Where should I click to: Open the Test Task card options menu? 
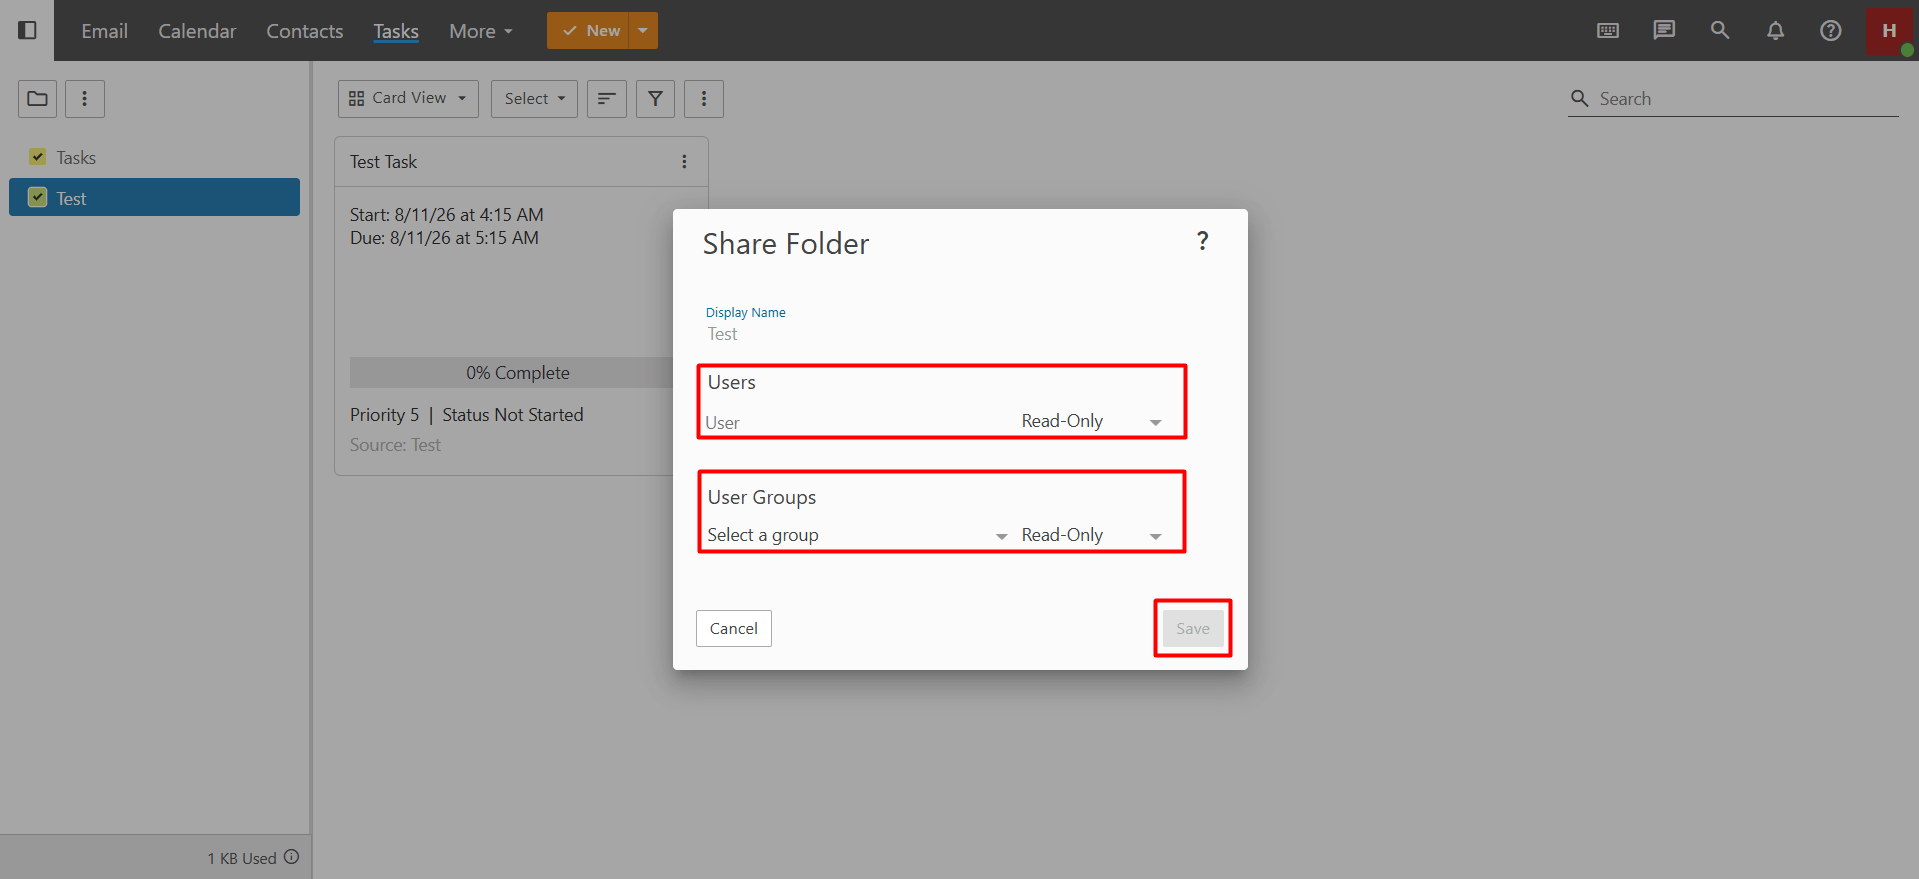(684, 162)
